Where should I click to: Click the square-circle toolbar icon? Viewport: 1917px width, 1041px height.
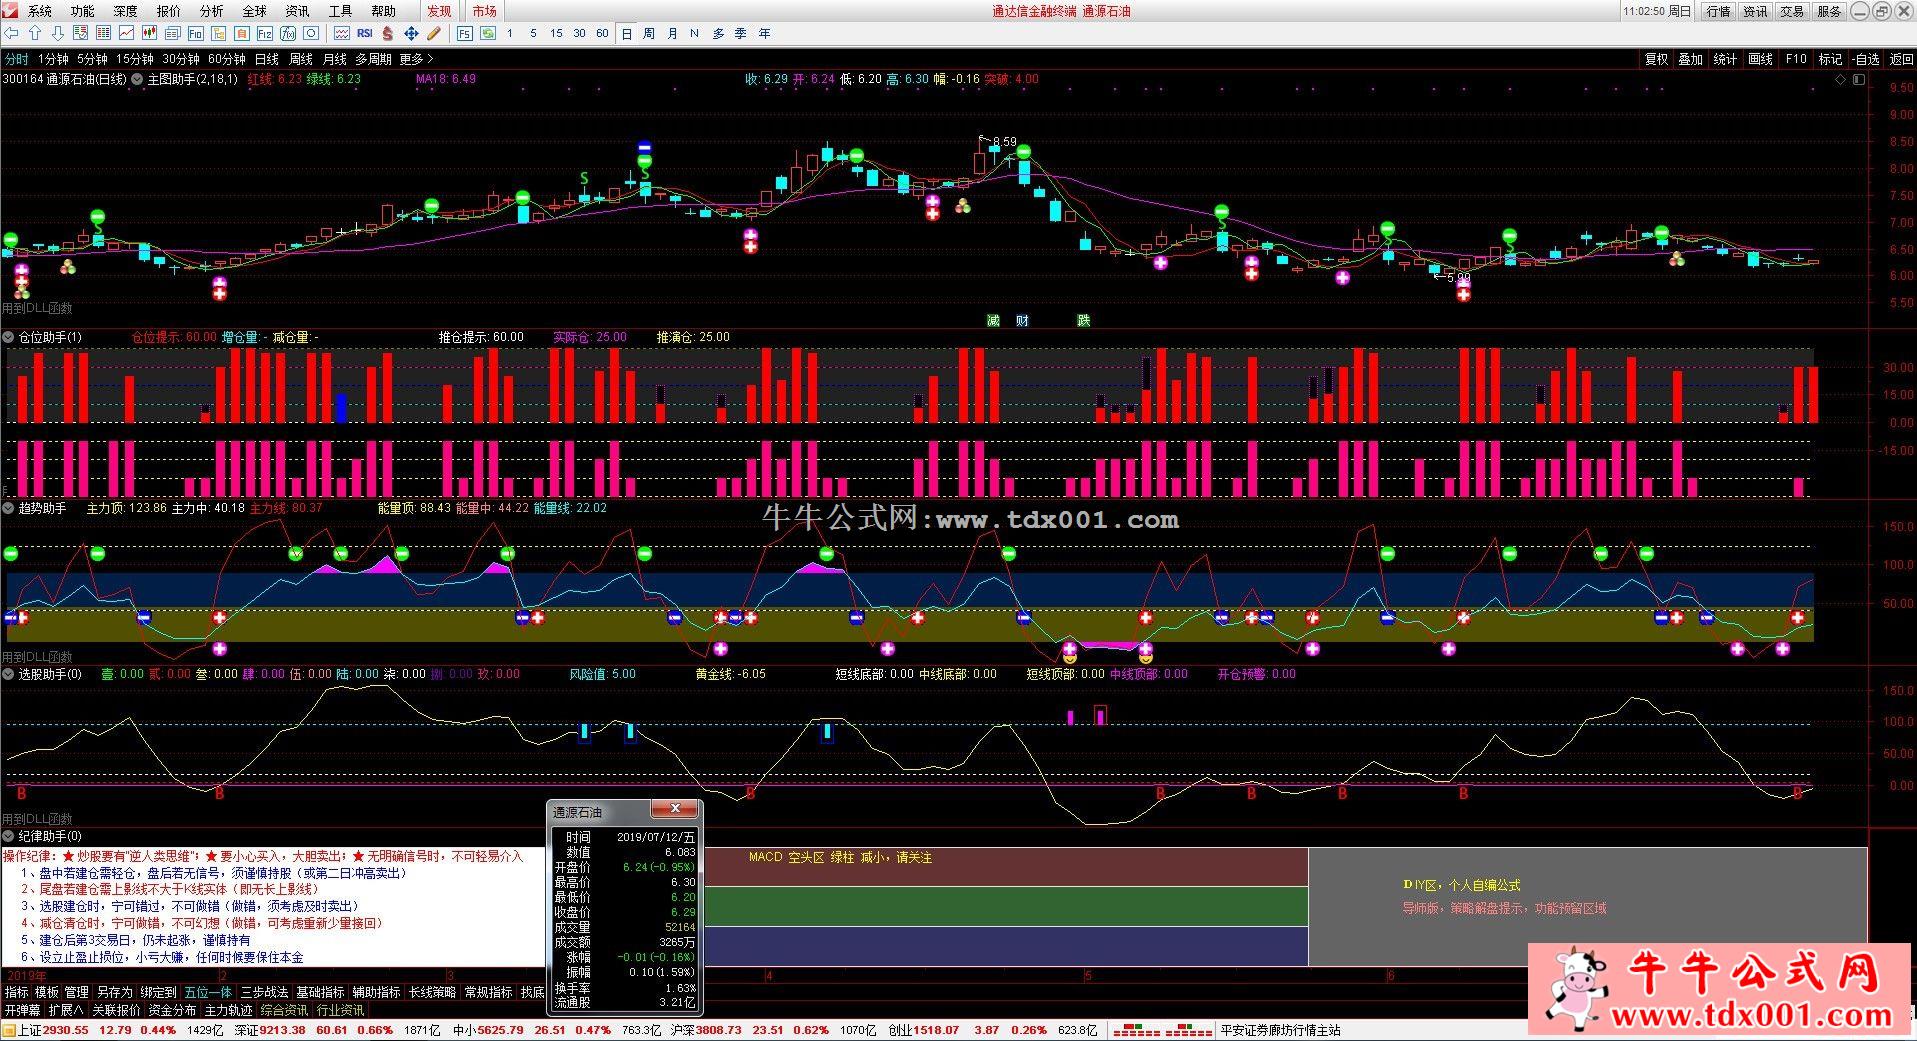pos(310,33)
